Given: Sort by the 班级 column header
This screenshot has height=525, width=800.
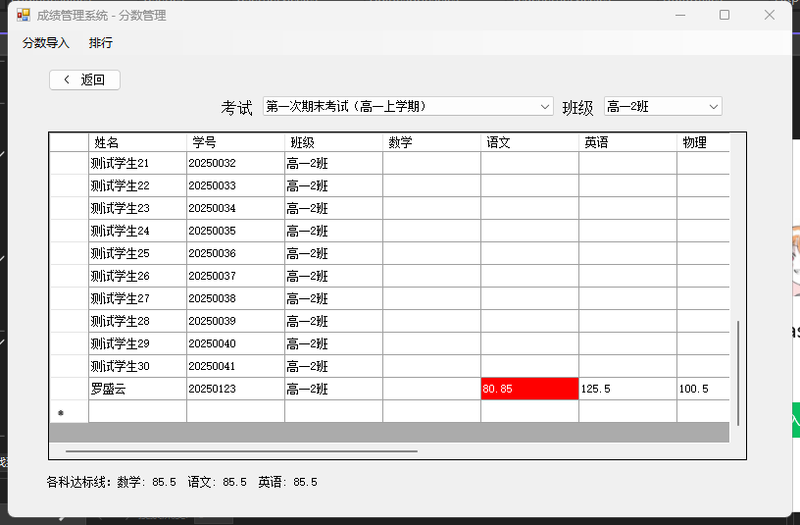Looking at the screenshot, I should point(334,142).
